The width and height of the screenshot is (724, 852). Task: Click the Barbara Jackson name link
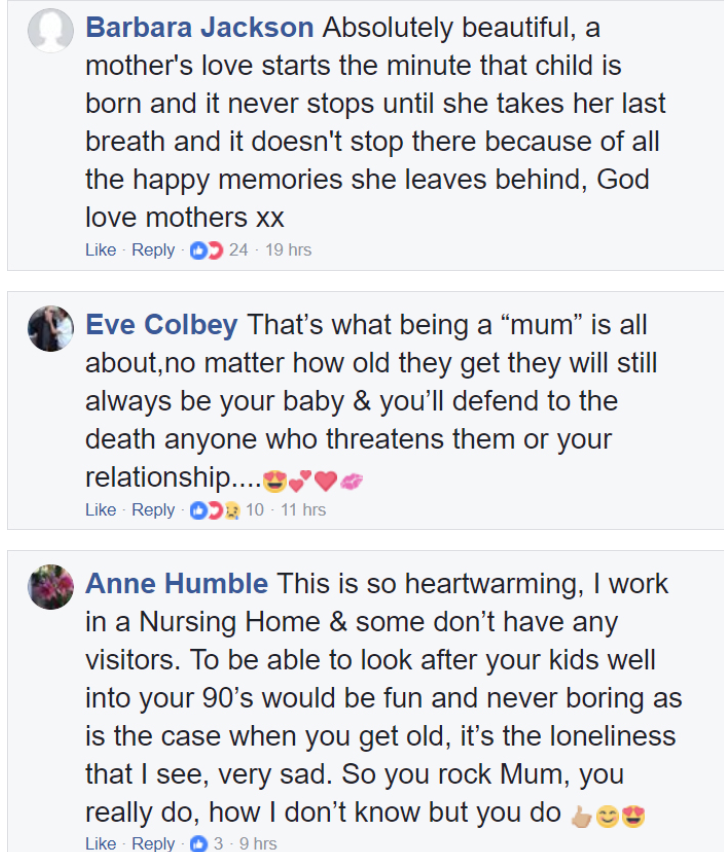(199, 27)
